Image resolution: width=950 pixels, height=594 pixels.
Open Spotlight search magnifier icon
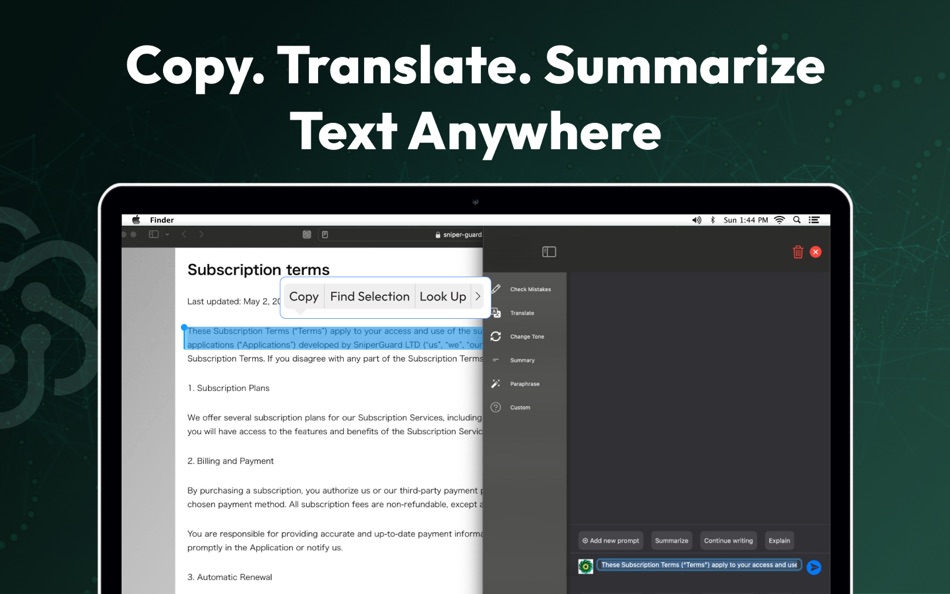tap(797, 220)
